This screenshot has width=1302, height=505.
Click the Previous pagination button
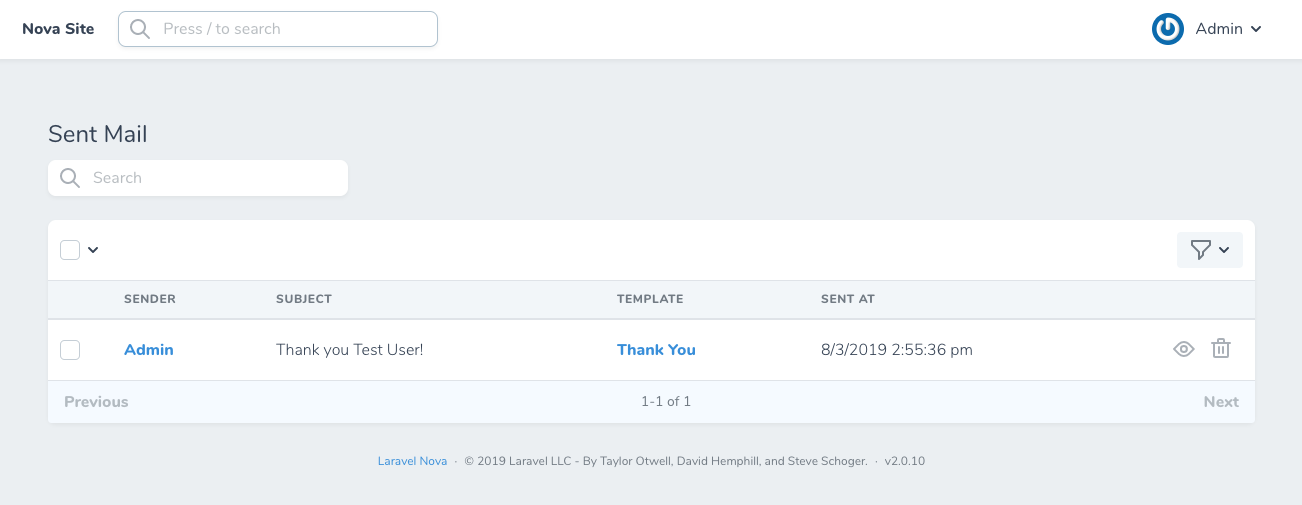(96, 402)
